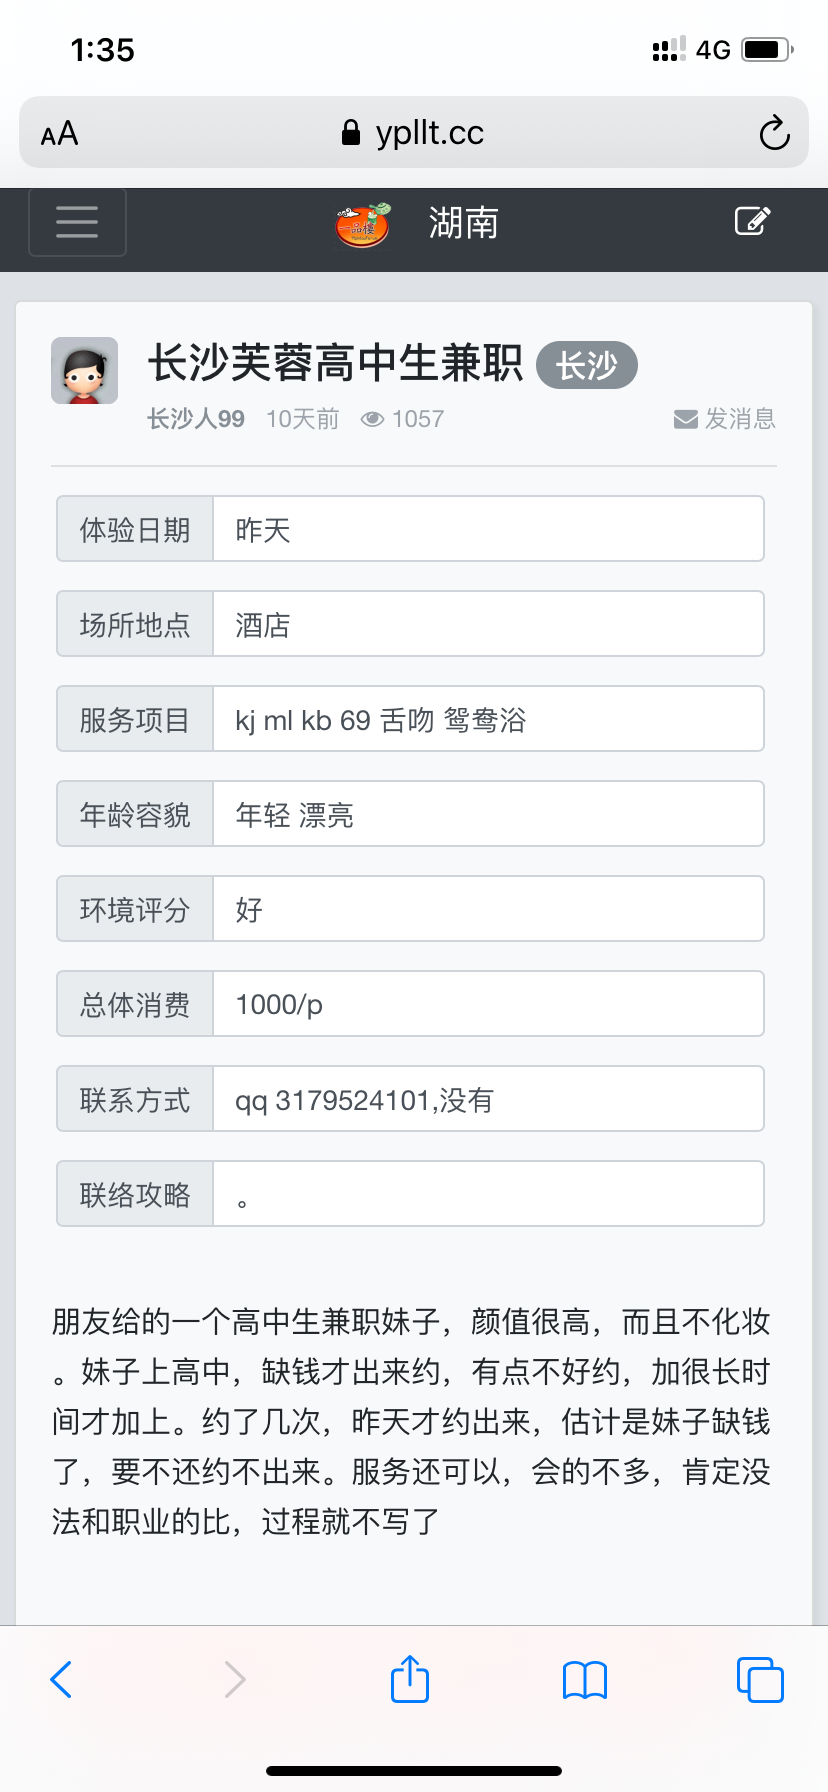Tap 发消息 to message the poster
This screenshot has width=828, height=1792.
coord(740,419)
